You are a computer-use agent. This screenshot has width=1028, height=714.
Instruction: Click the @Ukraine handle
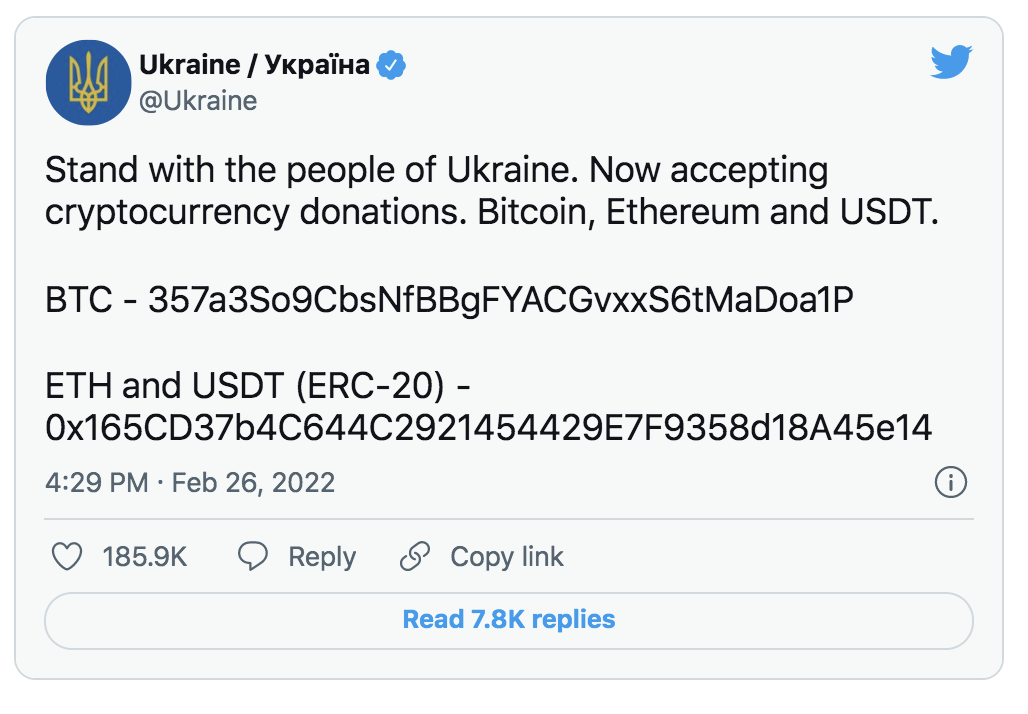198,101
